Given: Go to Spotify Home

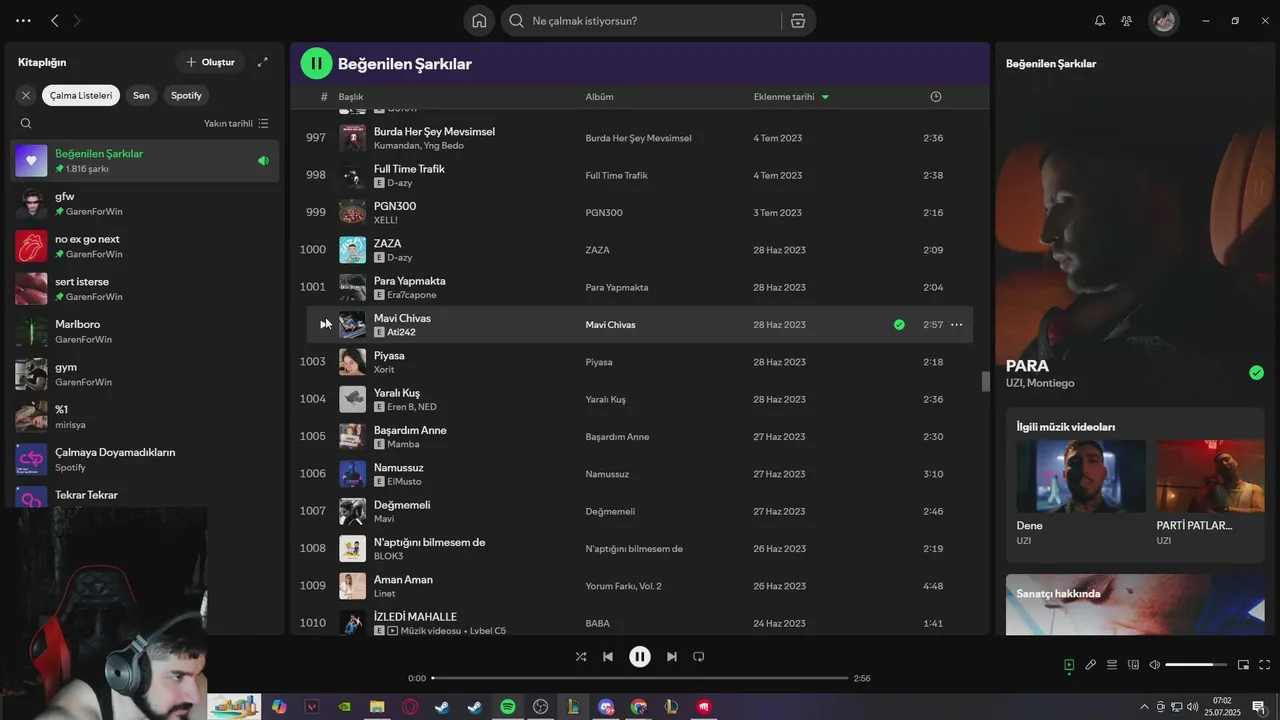Looking at the screenshot, I should point(479,20).
